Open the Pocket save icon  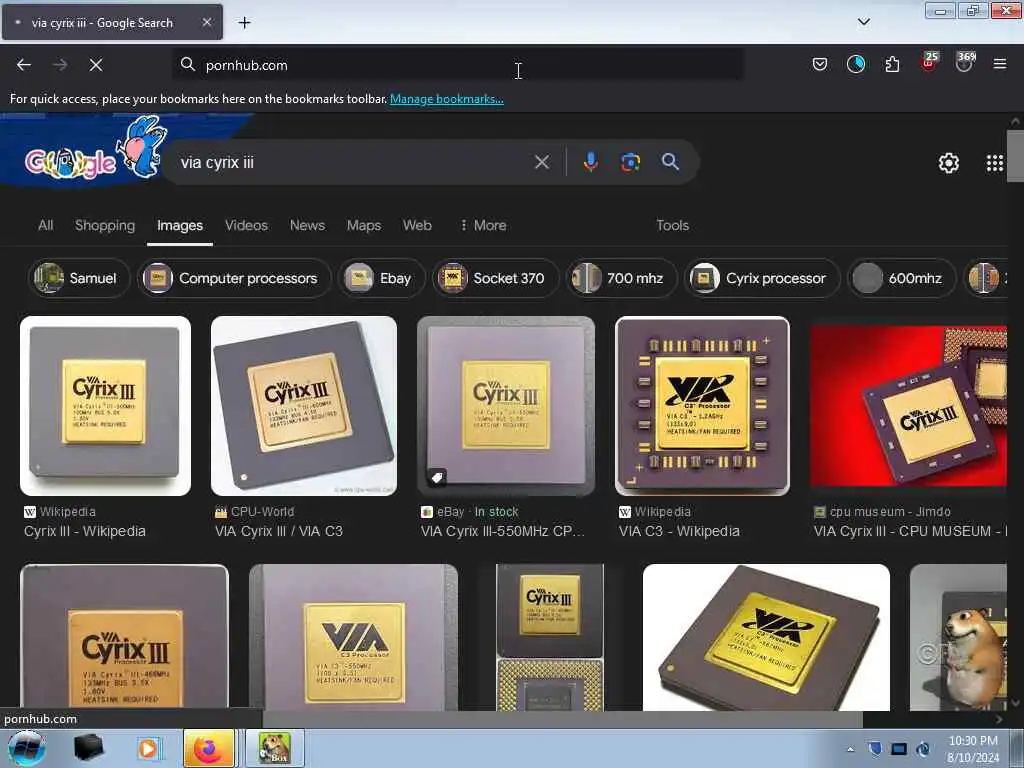coord(820,64)
